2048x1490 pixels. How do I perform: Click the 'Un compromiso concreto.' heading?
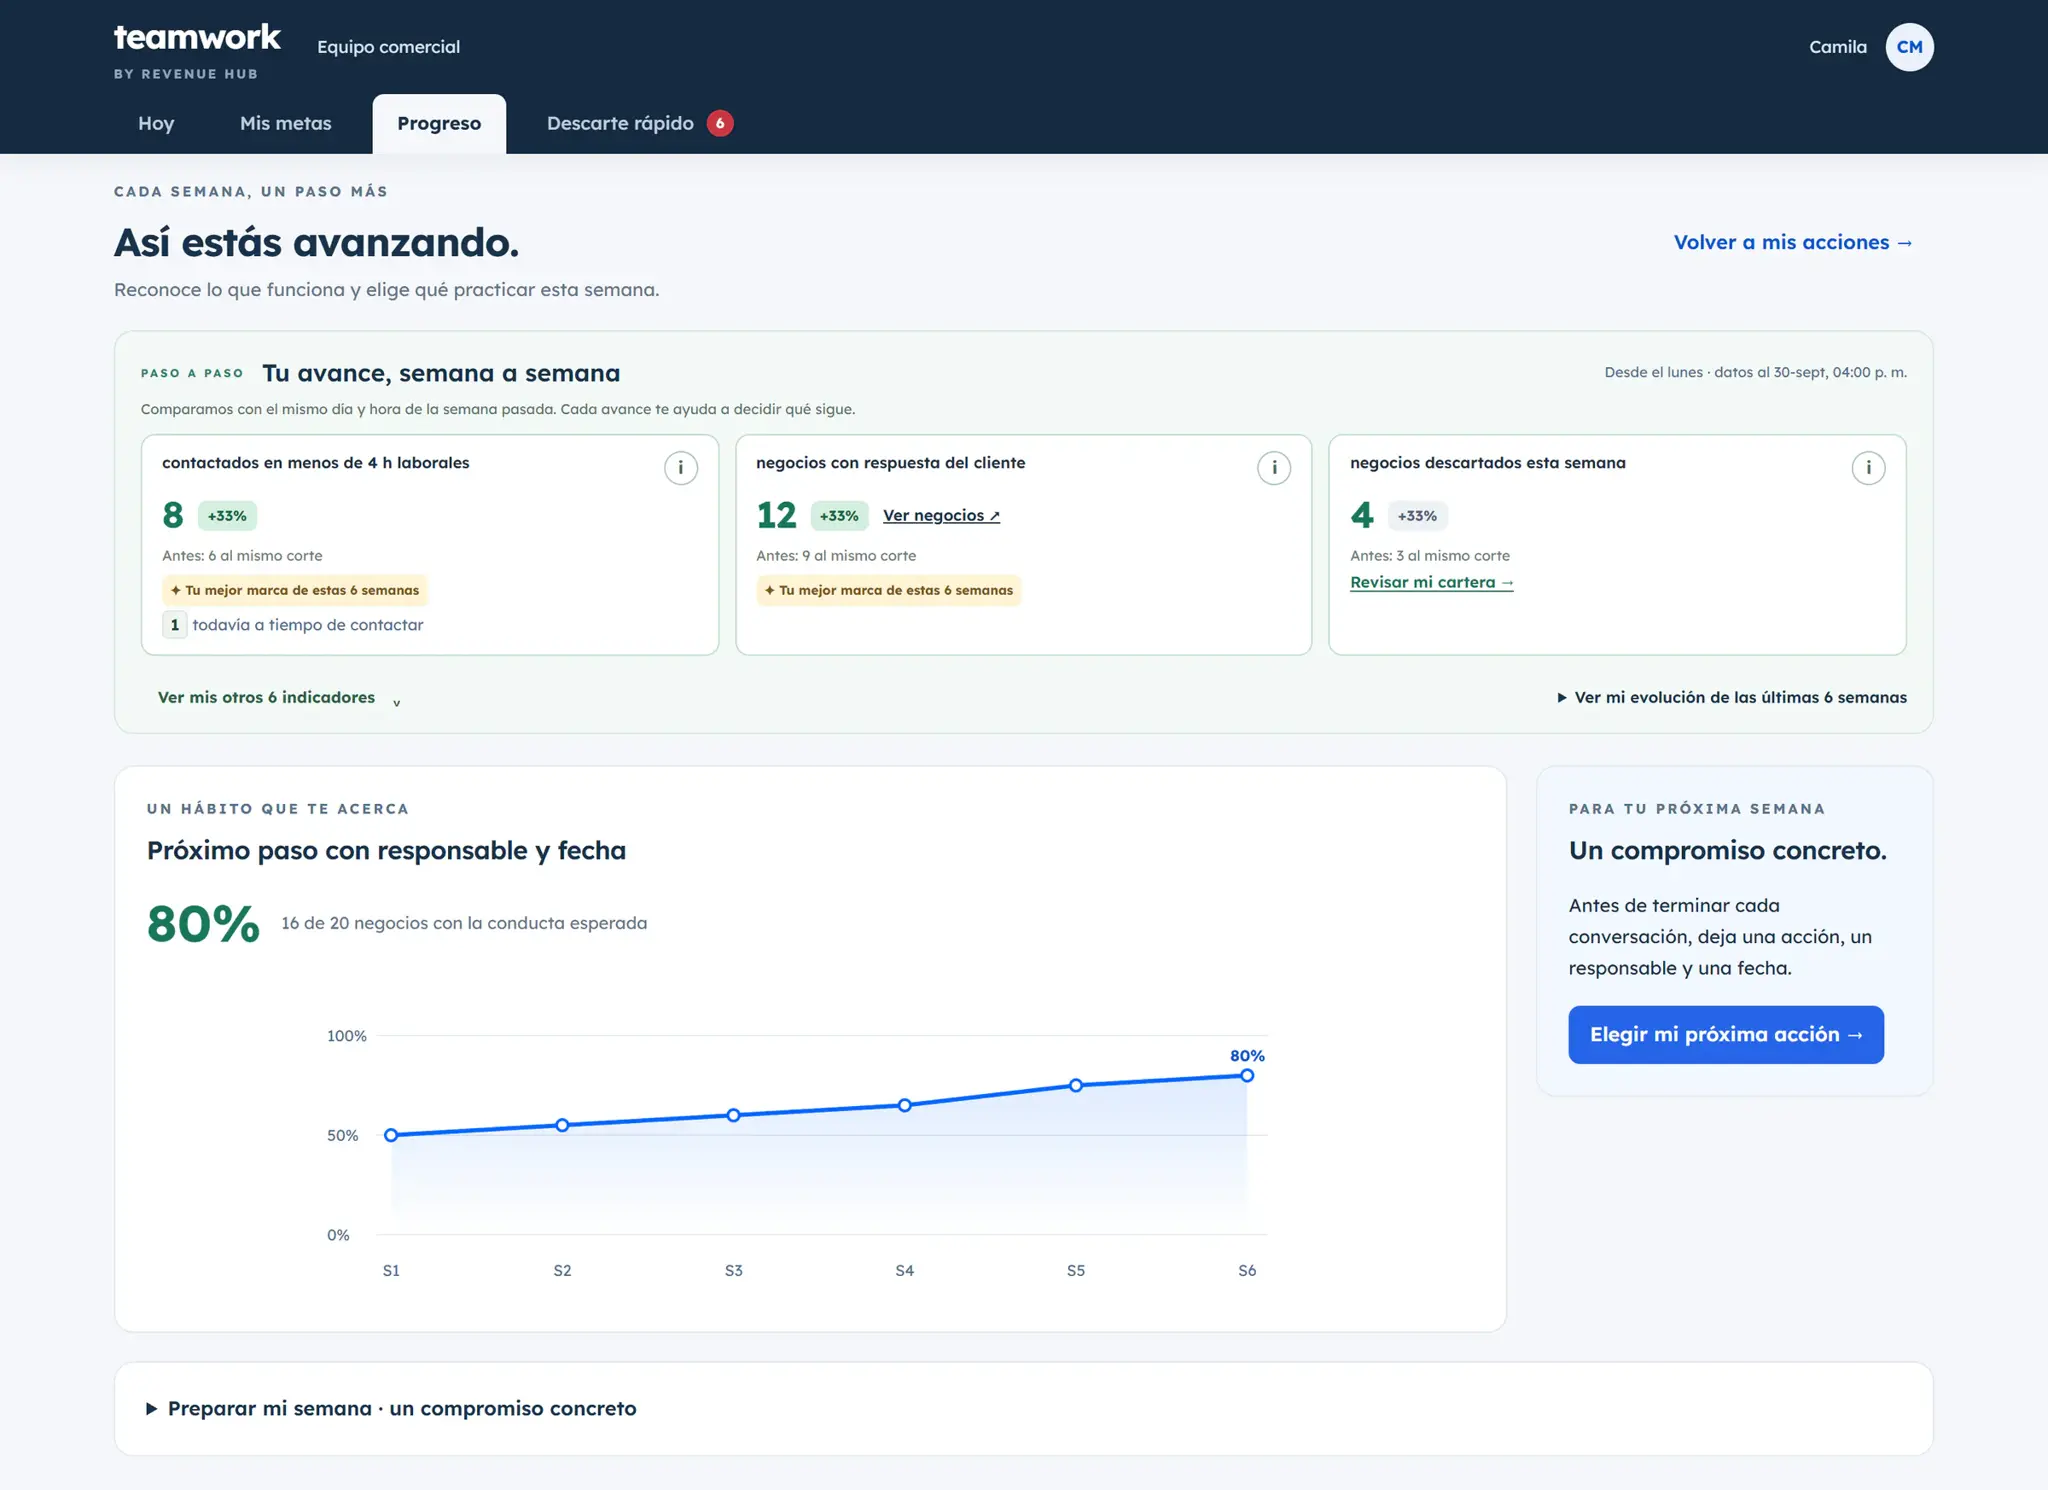coord(1728,850)
